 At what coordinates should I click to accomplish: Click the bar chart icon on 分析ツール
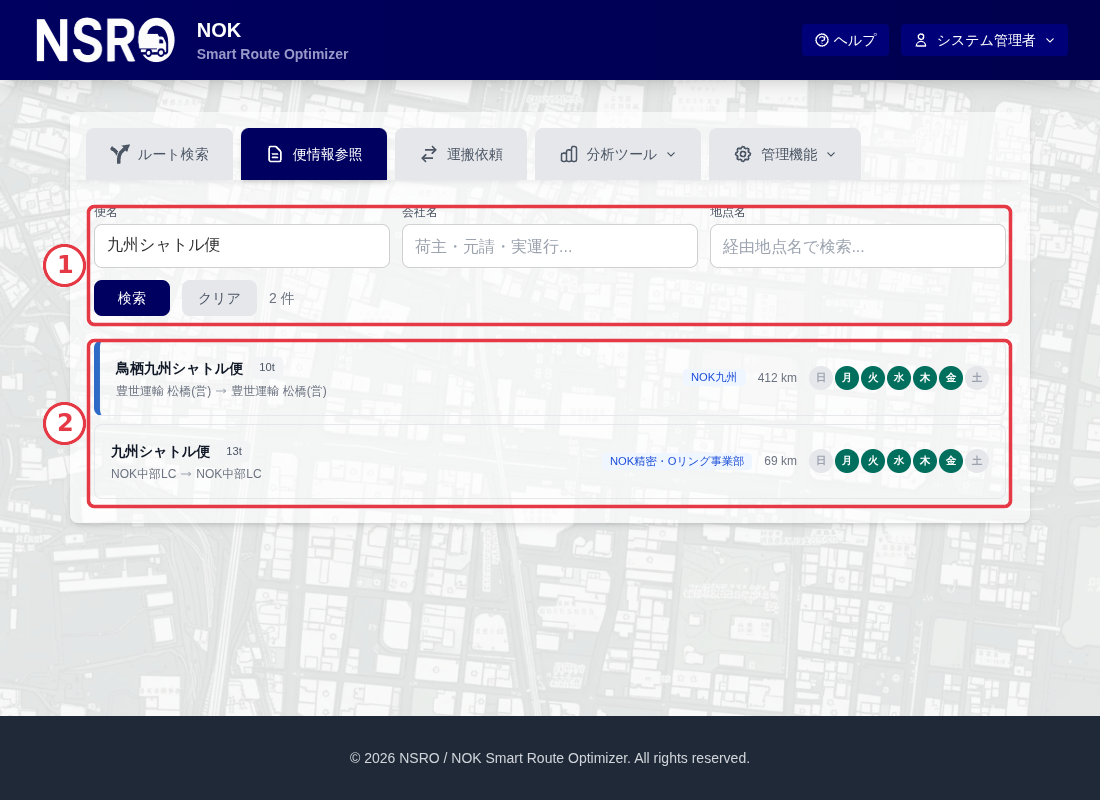(569, 154)
